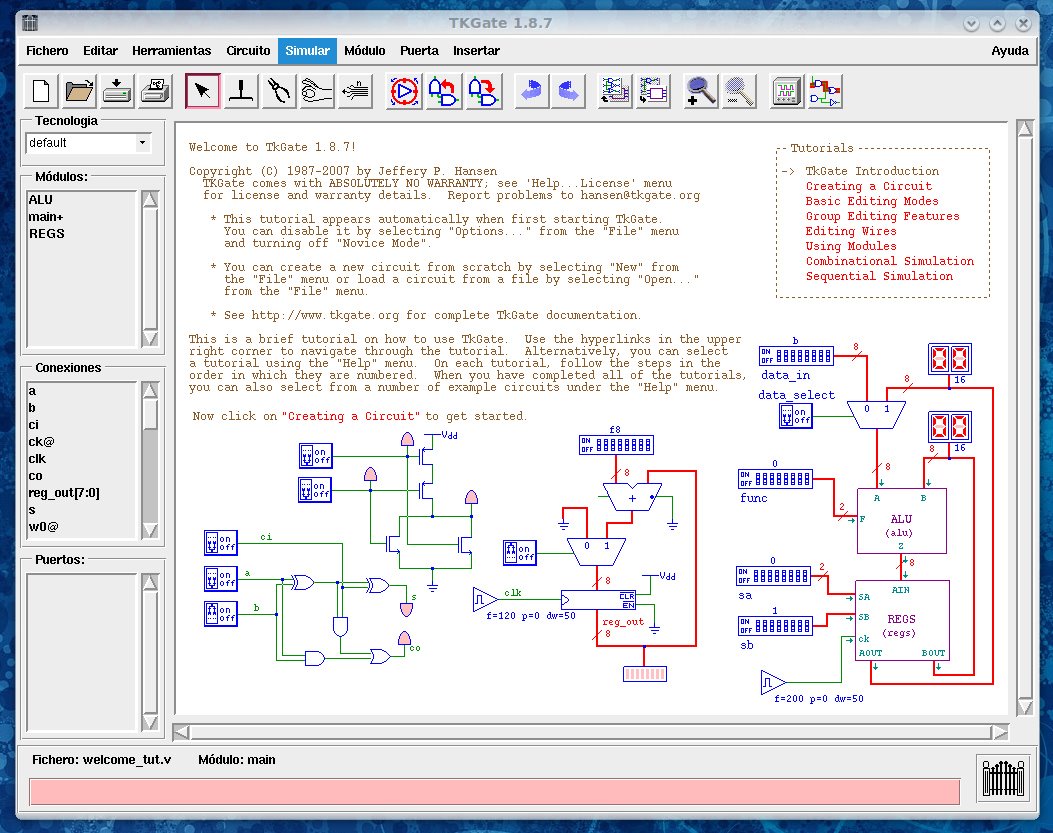Select the Delete gate tool
This screenshot has width=1053, height=833.
tap(240, 91)
